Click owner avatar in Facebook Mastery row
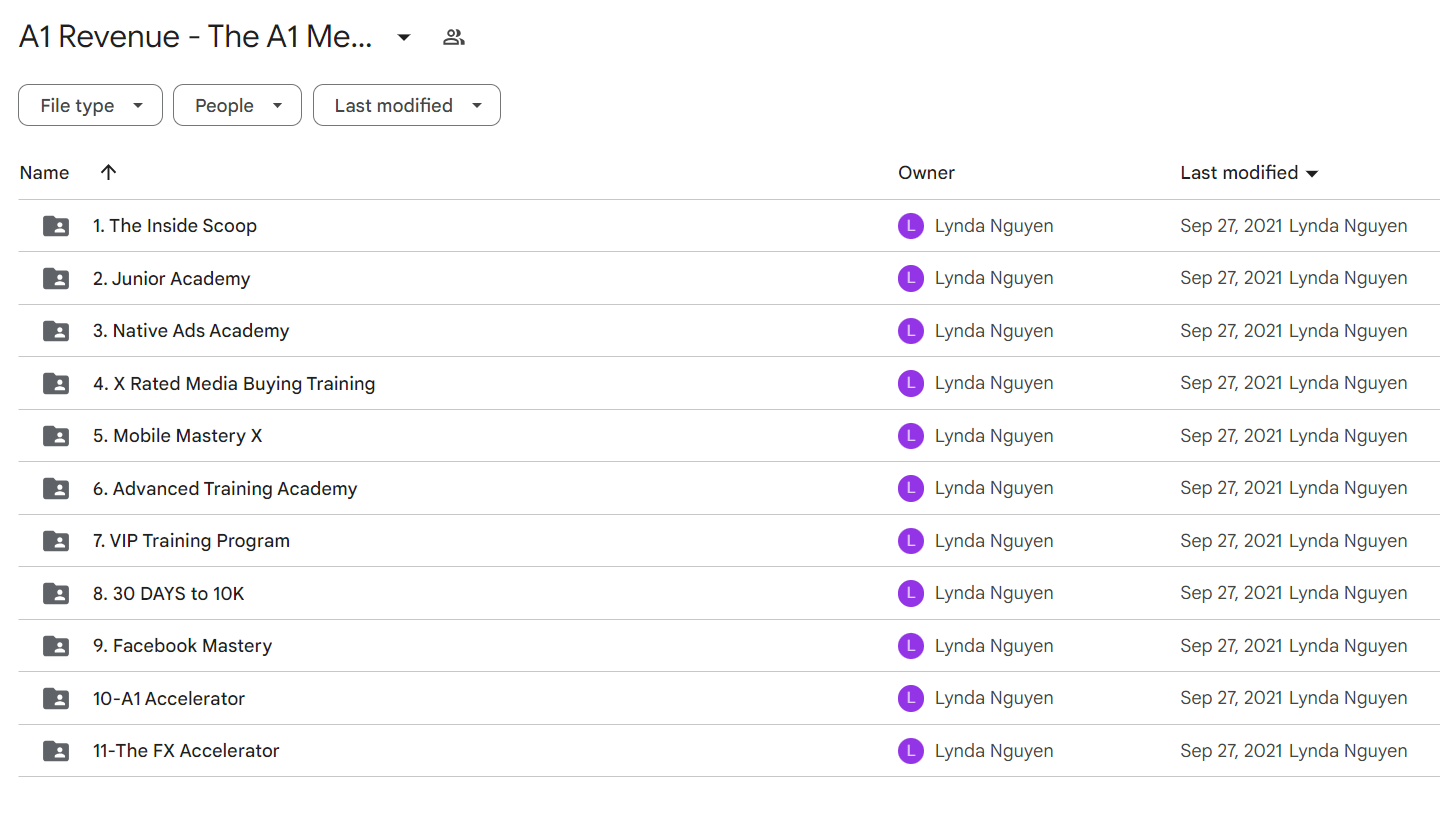 point(910,646)
